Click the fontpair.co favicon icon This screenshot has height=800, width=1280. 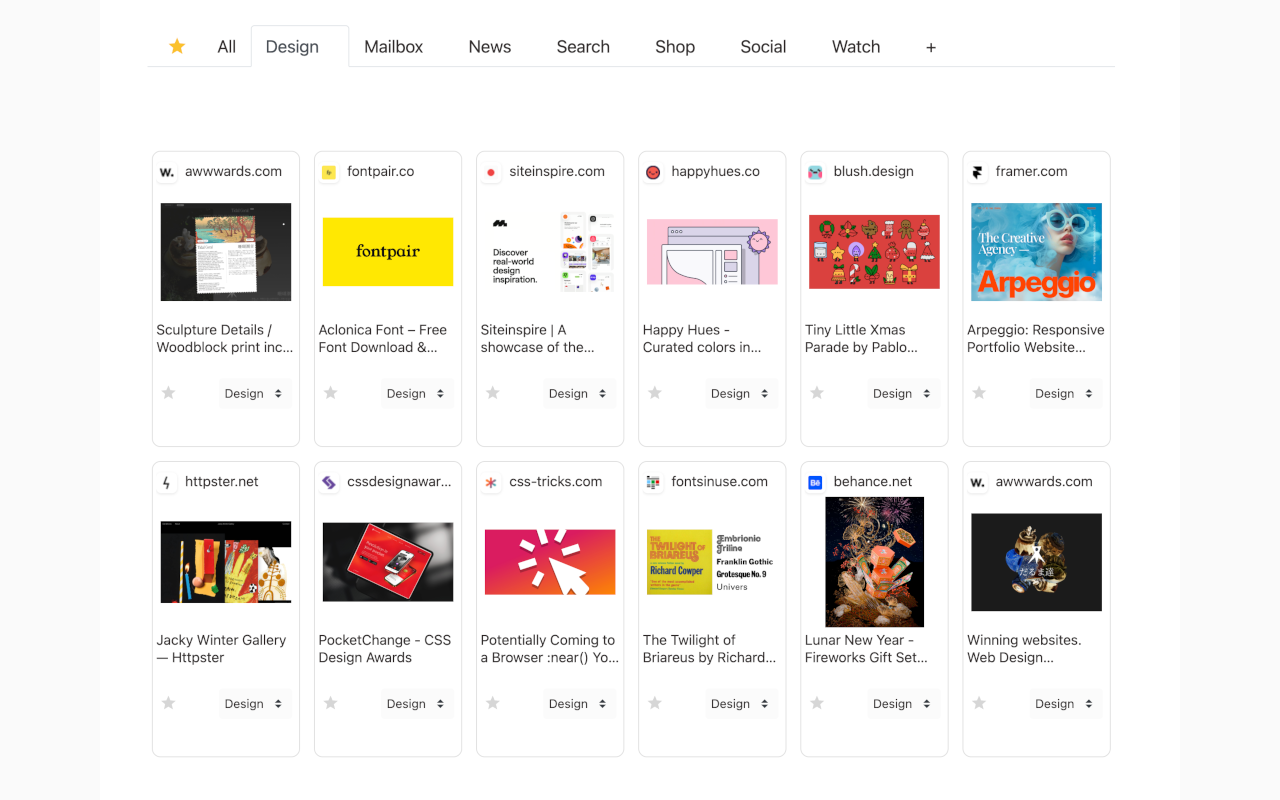[329, 172]
